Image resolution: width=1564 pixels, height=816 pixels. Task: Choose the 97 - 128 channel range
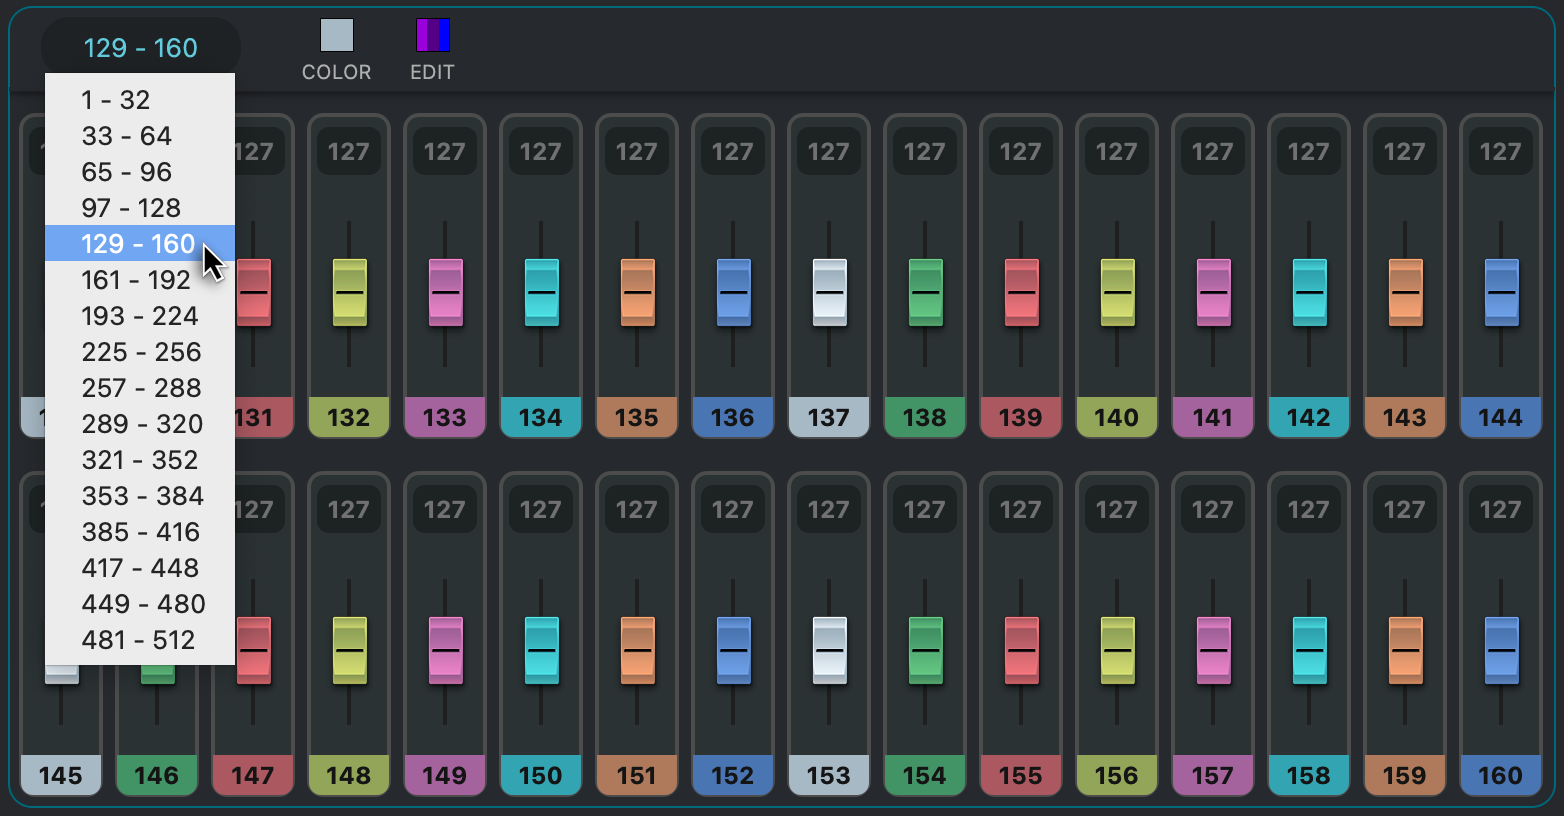[x=131, y=208]
